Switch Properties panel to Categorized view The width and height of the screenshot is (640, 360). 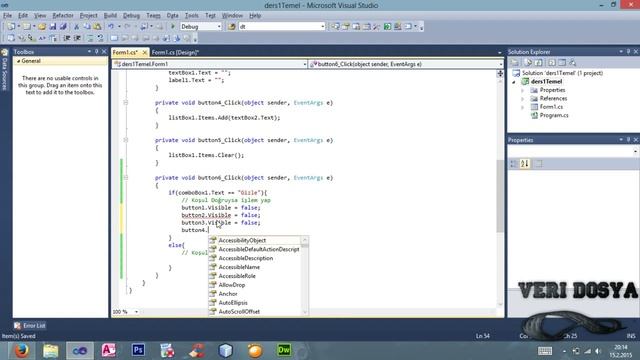[514, 164]
